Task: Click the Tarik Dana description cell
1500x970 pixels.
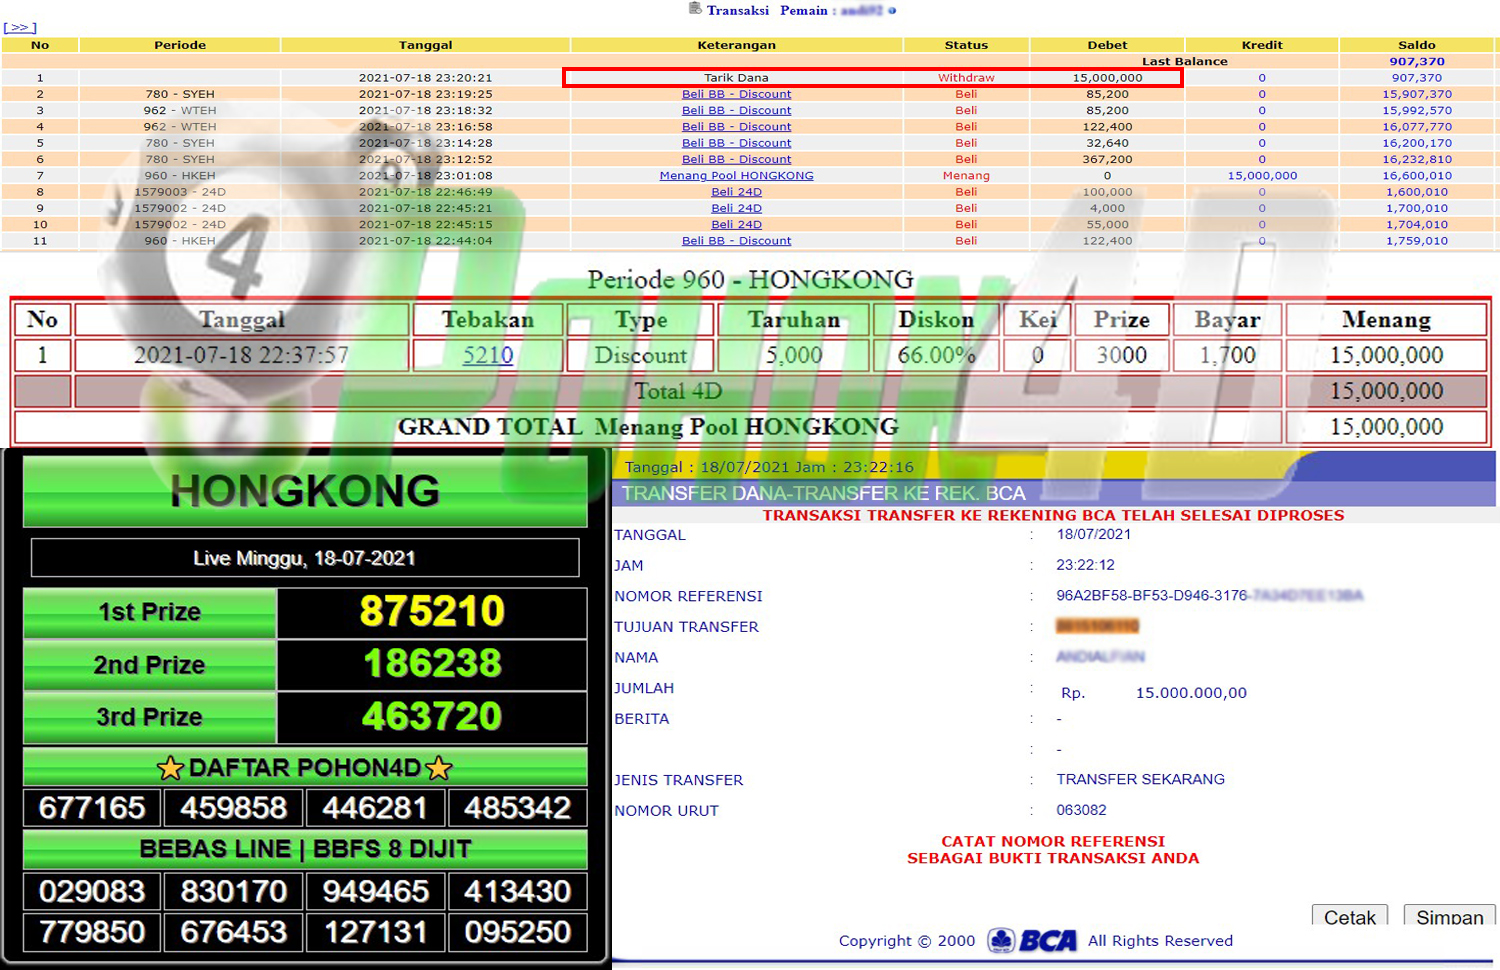Action: tap(736, 78)
